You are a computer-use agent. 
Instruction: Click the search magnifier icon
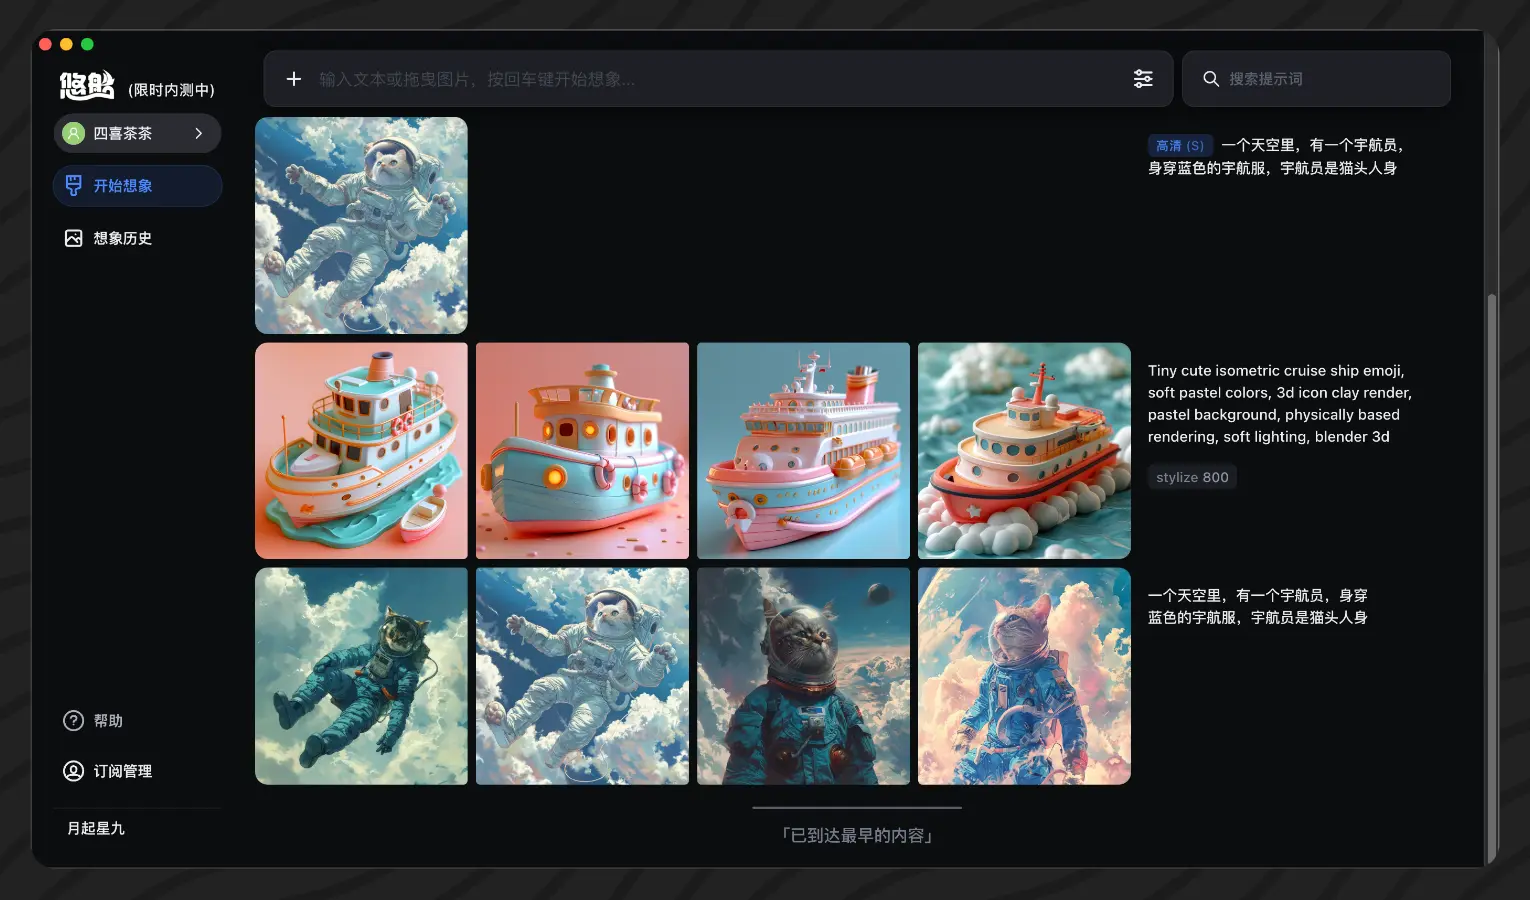[x=1211, y=79]
